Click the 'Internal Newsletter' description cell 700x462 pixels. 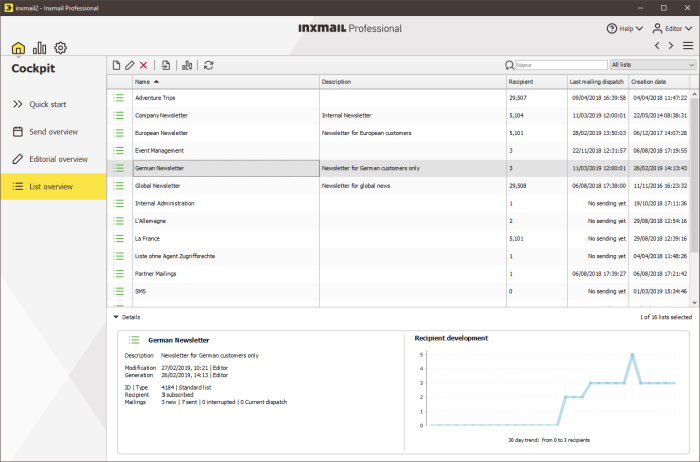coord(413,115)
